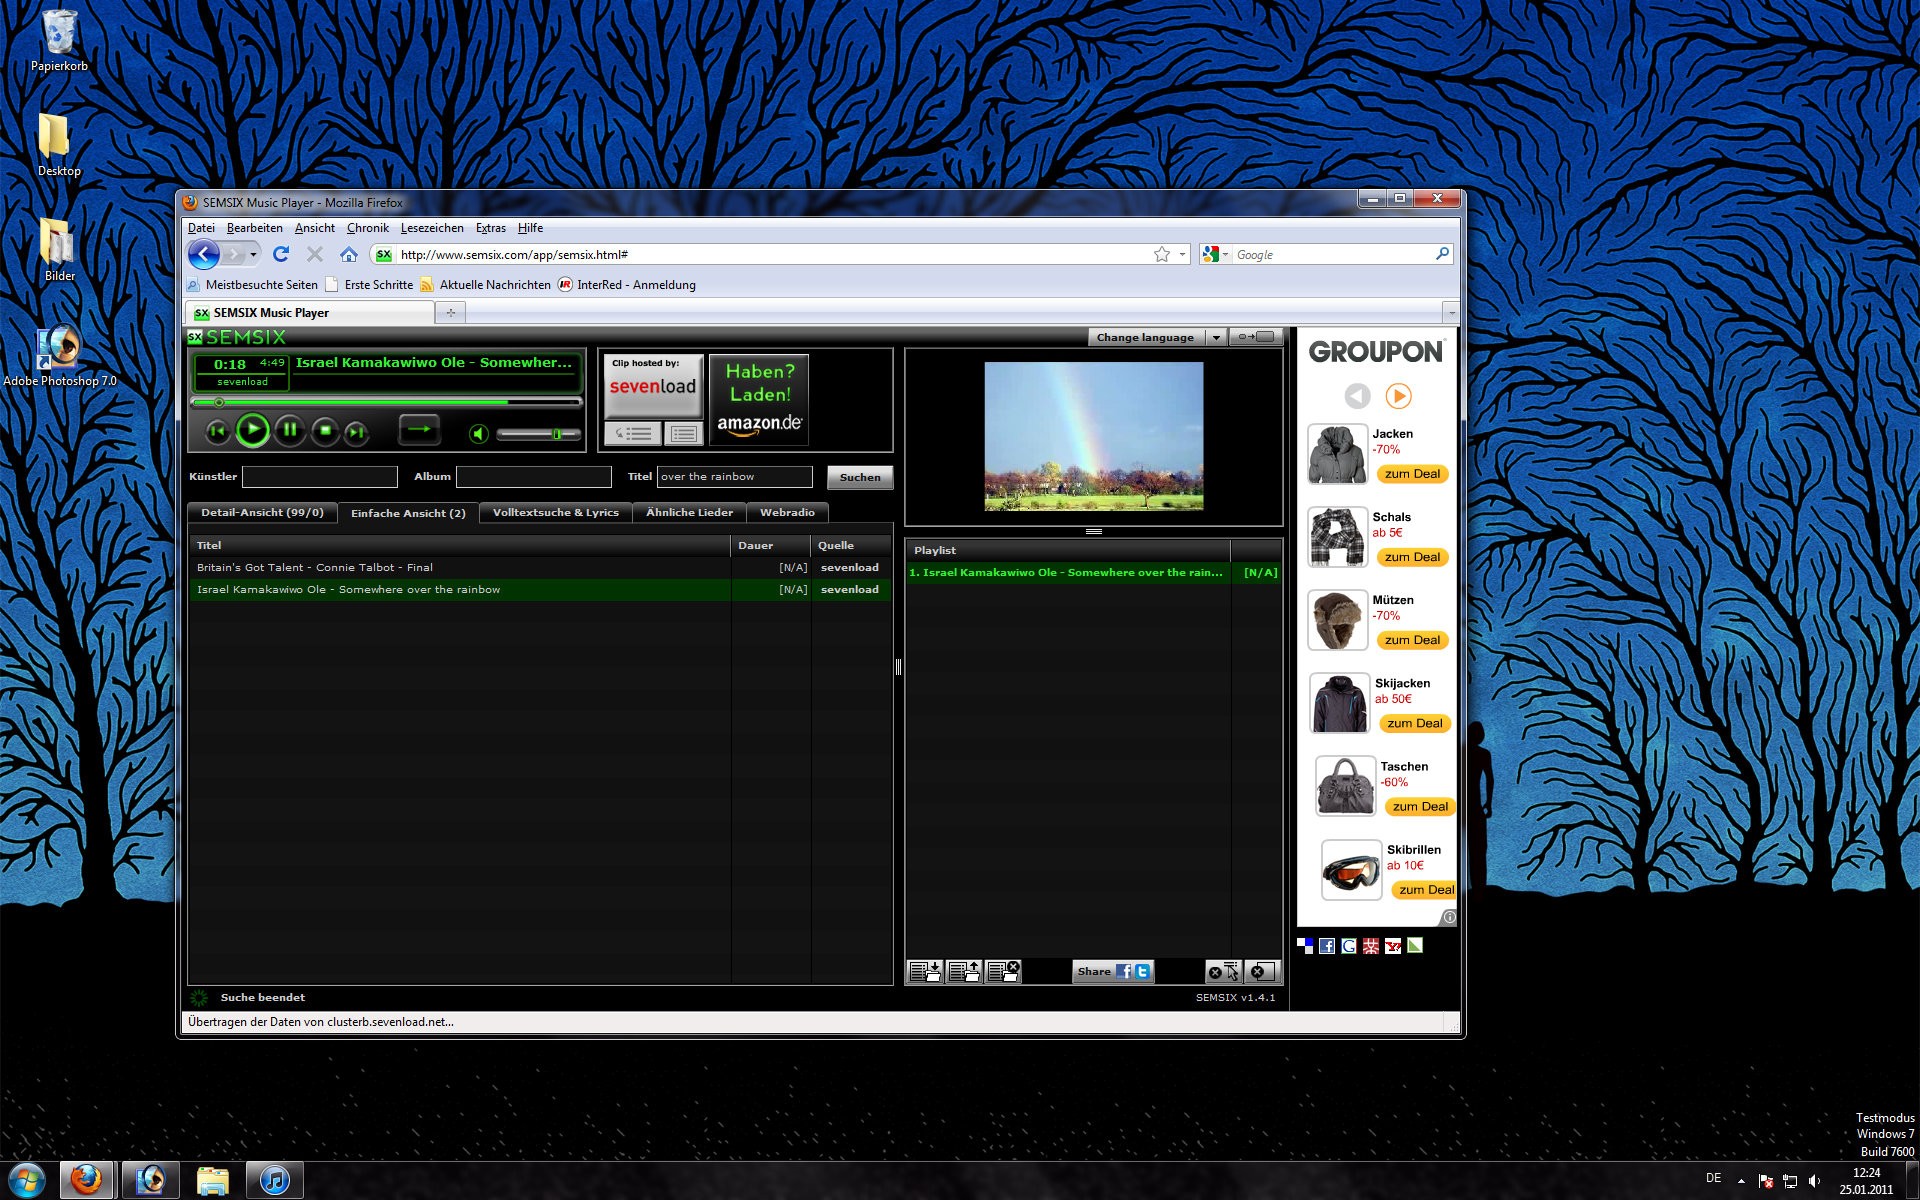
Task: Click the Yahoo bookmark icon below the ad
Action: point(1393,945)
